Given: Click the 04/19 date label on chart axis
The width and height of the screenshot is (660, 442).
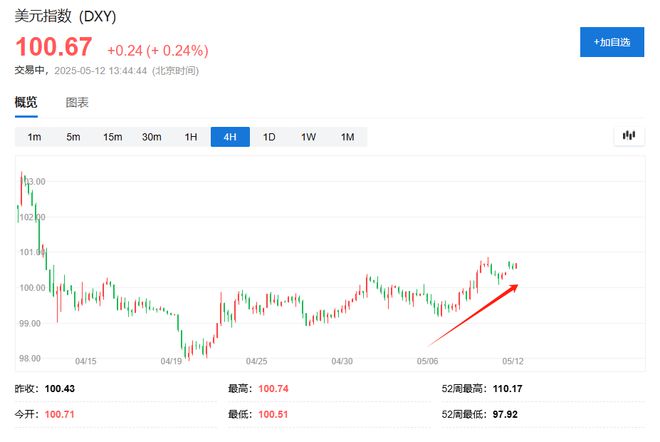Looking at the screenshot, I should coord(171,361).
